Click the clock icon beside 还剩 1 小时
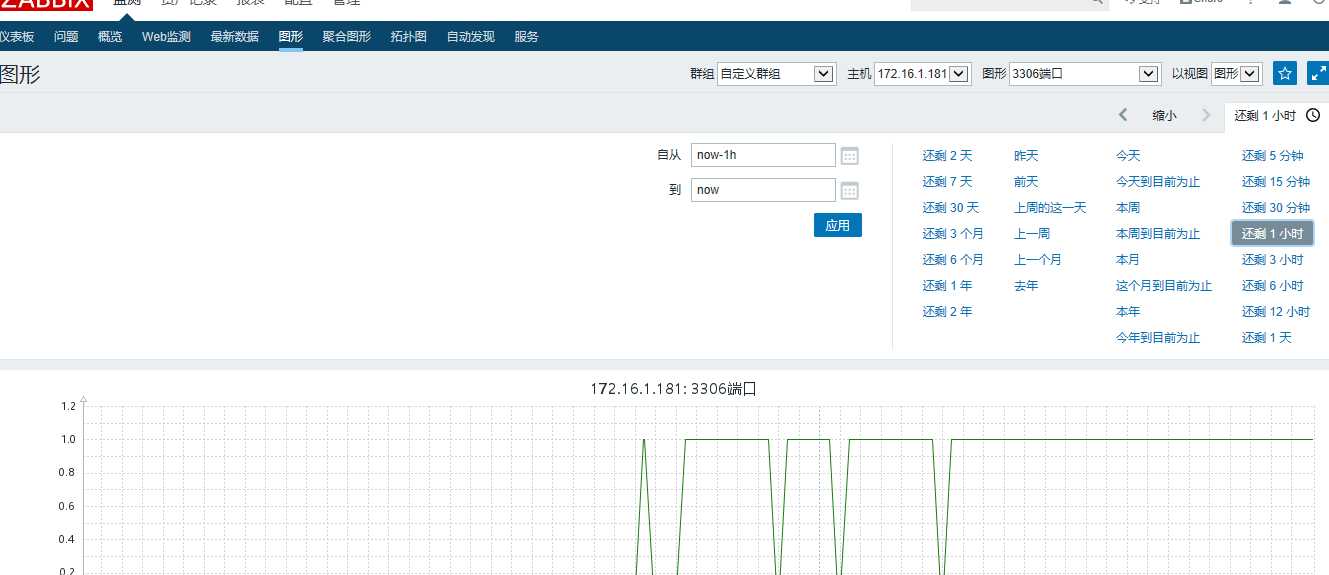 pyautogui.click(x=1313, y=115)
